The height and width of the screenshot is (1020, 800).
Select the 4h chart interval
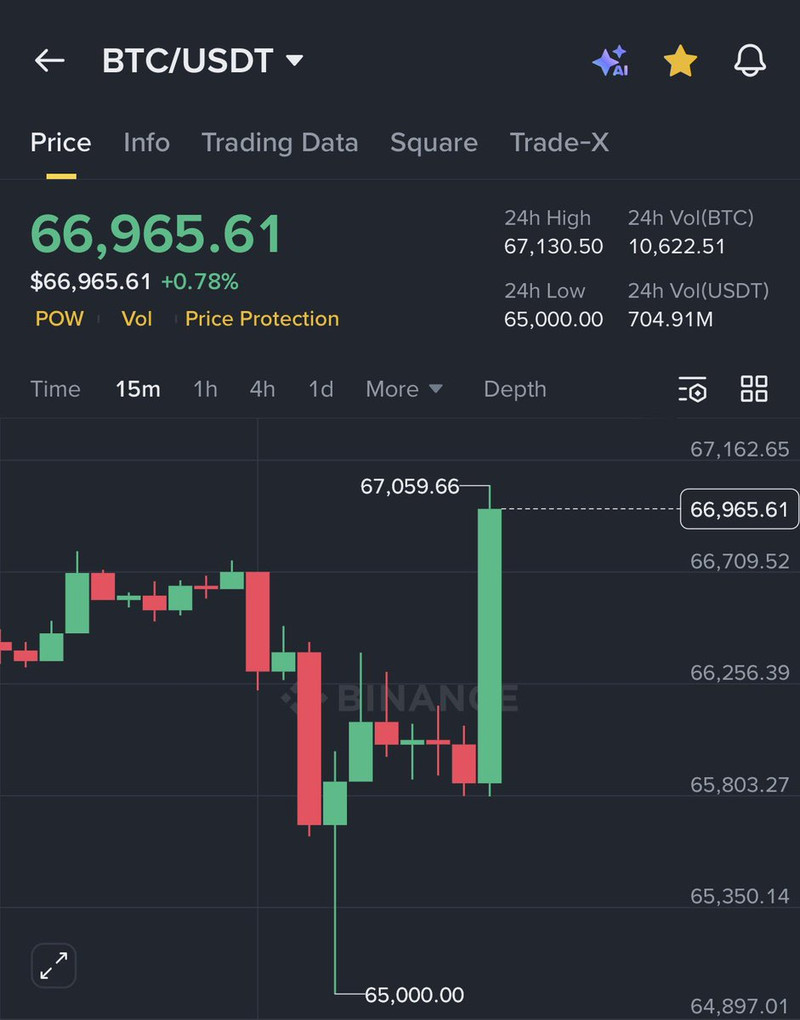tap(262, 389)
